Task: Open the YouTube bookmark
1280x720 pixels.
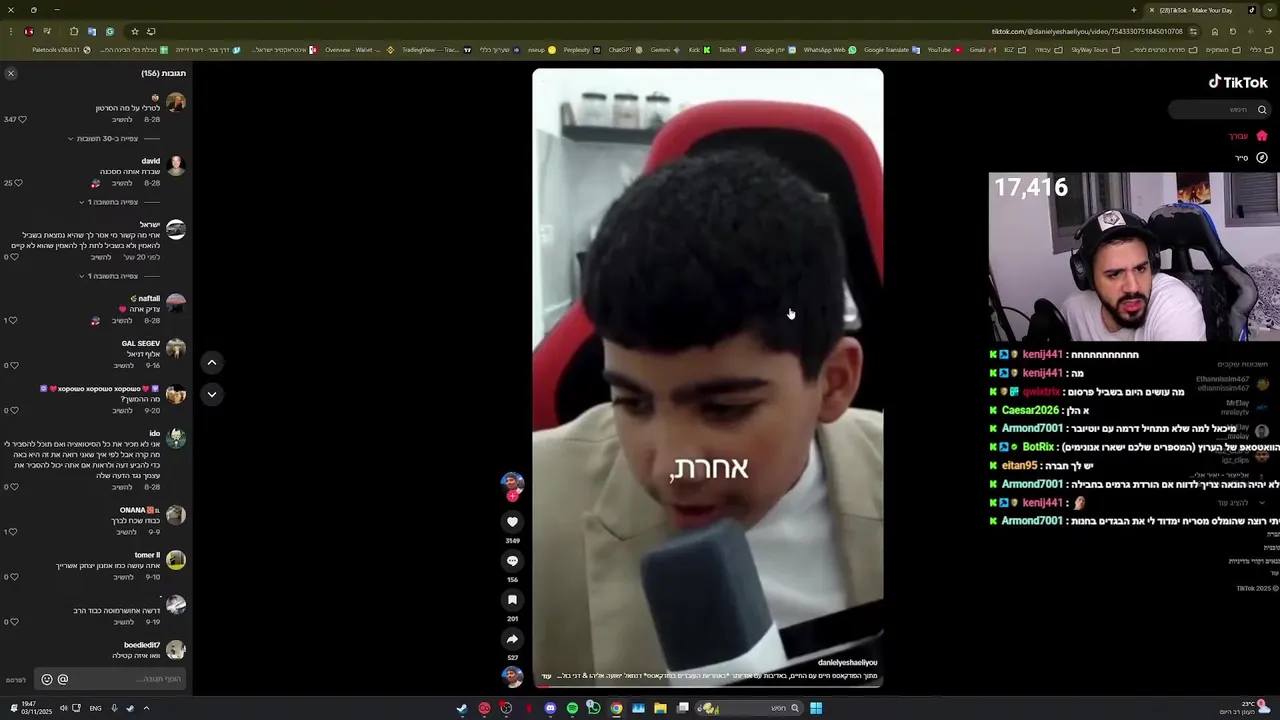Action: point(945,49)
